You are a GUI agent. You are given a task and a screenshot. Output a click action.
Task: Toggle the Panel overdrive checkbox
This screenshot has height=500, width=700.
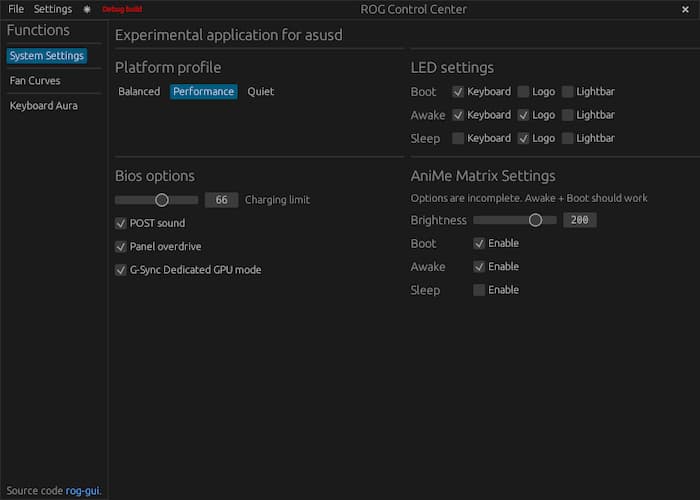[x=121, y=246]
